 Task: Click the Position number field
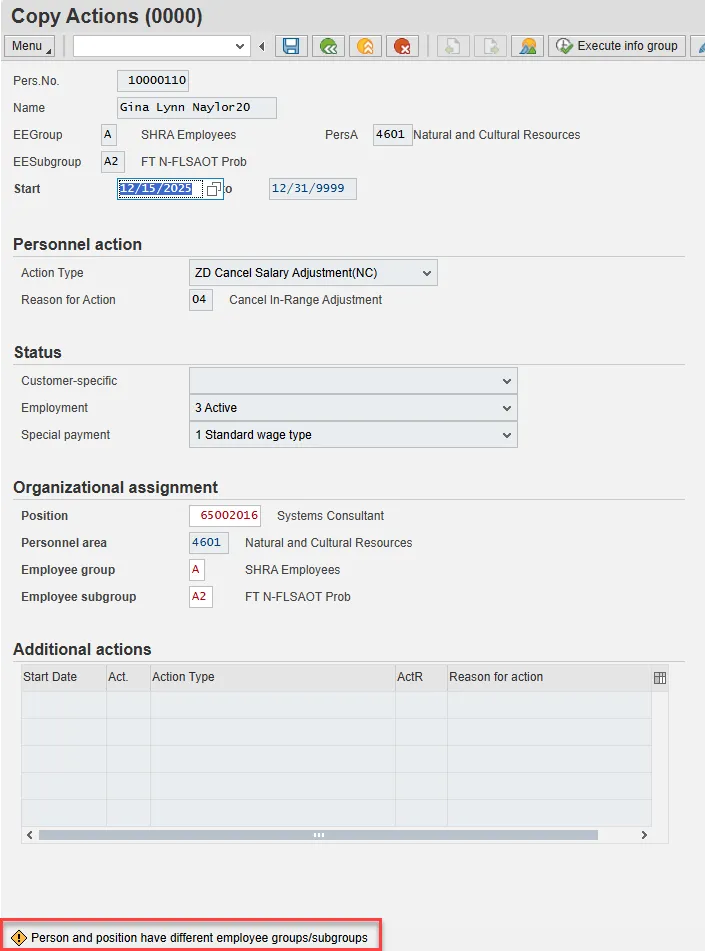coord(225,516)
